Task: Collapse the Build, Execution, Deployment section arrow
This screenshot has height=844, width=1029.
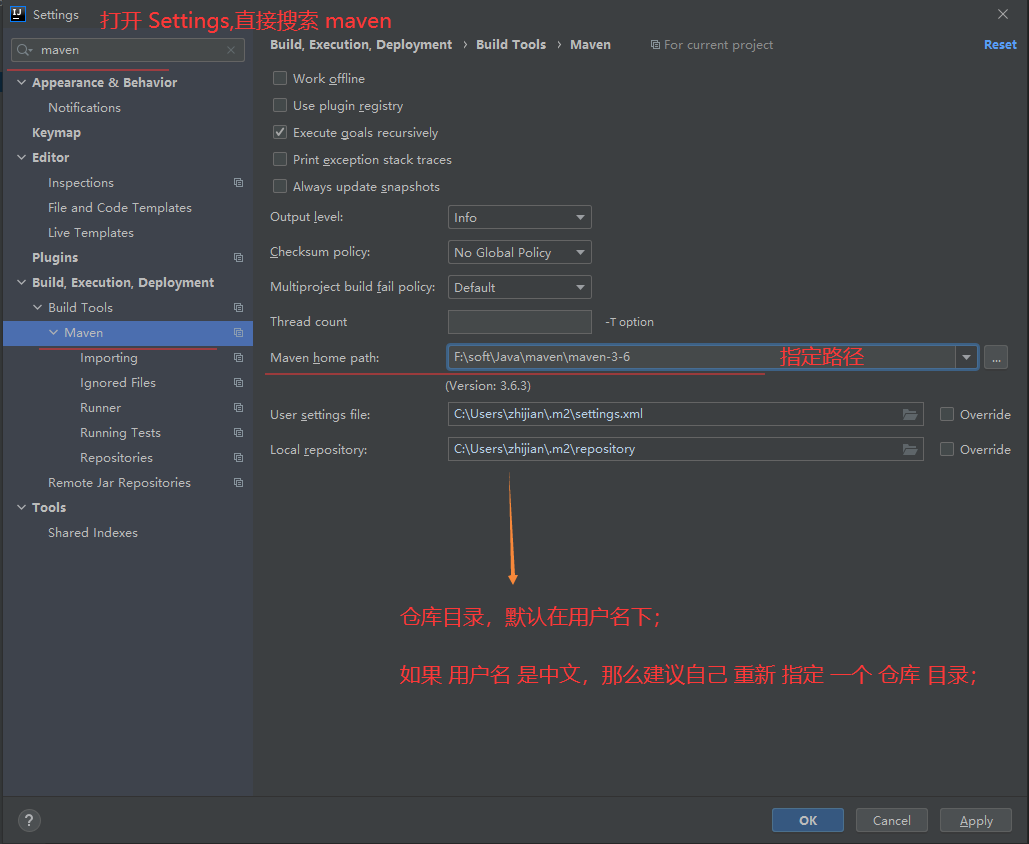Action: click(x=21, y=282)
